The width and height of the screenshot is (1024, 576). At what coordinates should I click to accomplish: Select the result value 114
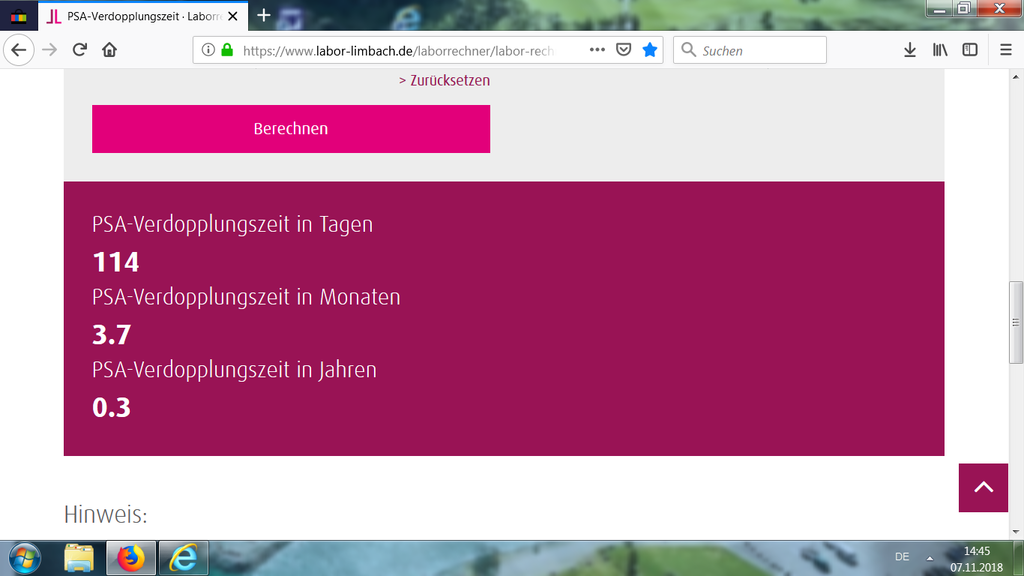pos(116,262)
